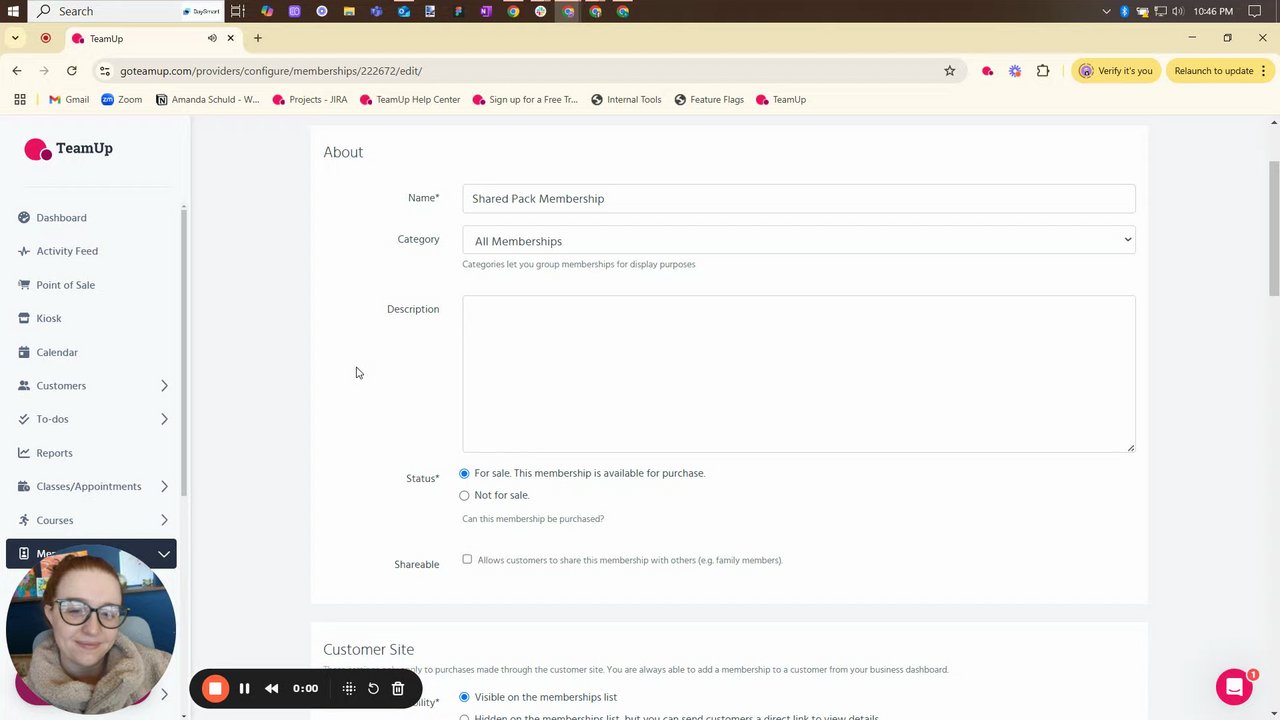Reload the page

point(72,71)
